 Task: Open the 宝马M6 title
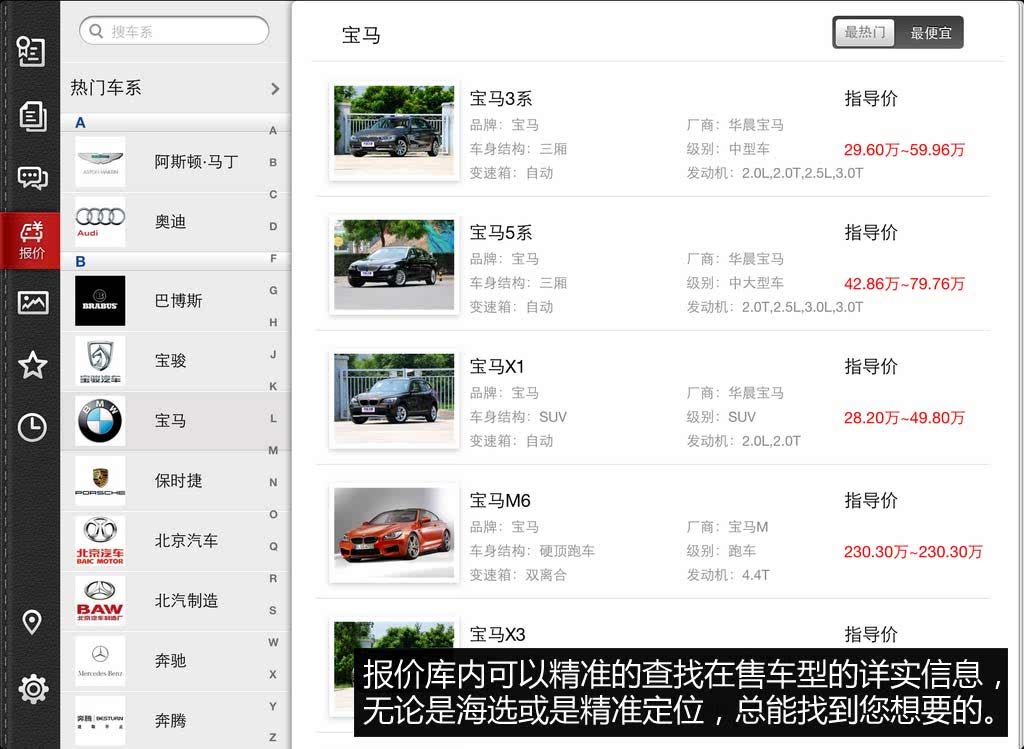pos(500,501)
